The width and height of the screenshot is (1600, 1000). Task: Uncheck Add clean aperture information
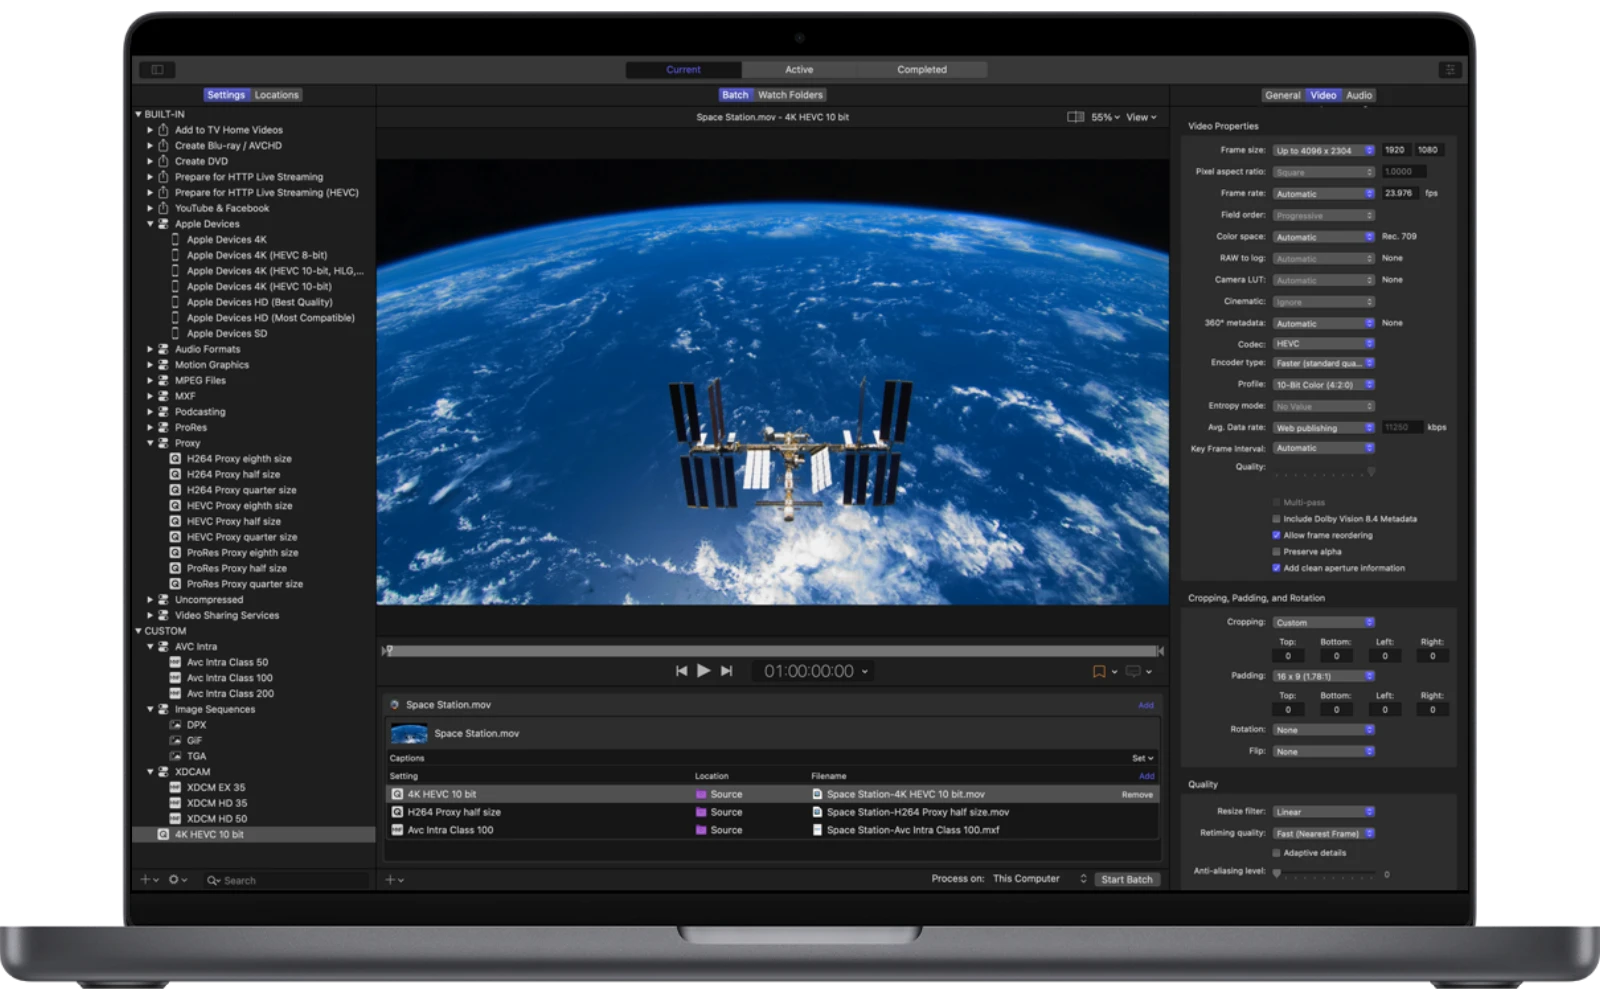pos(1276,568)
